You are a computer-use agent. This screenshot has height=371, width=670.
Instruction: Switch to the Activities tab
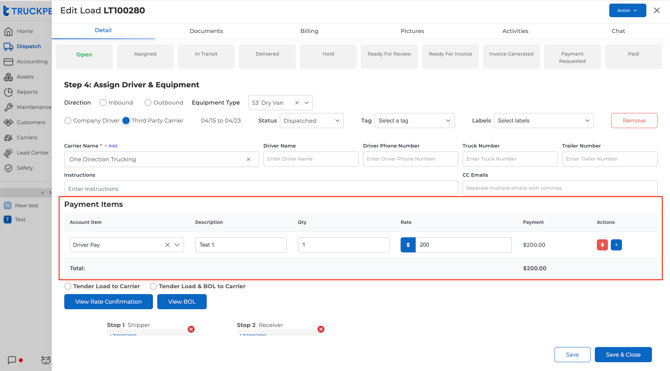pyautogui.click(x=515, y=31)
